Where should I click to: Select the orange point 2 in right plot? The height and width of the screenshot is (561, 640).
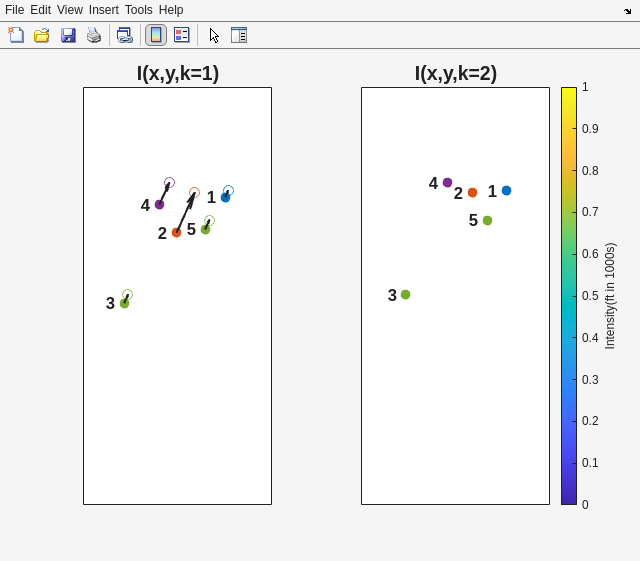[472, 193]
